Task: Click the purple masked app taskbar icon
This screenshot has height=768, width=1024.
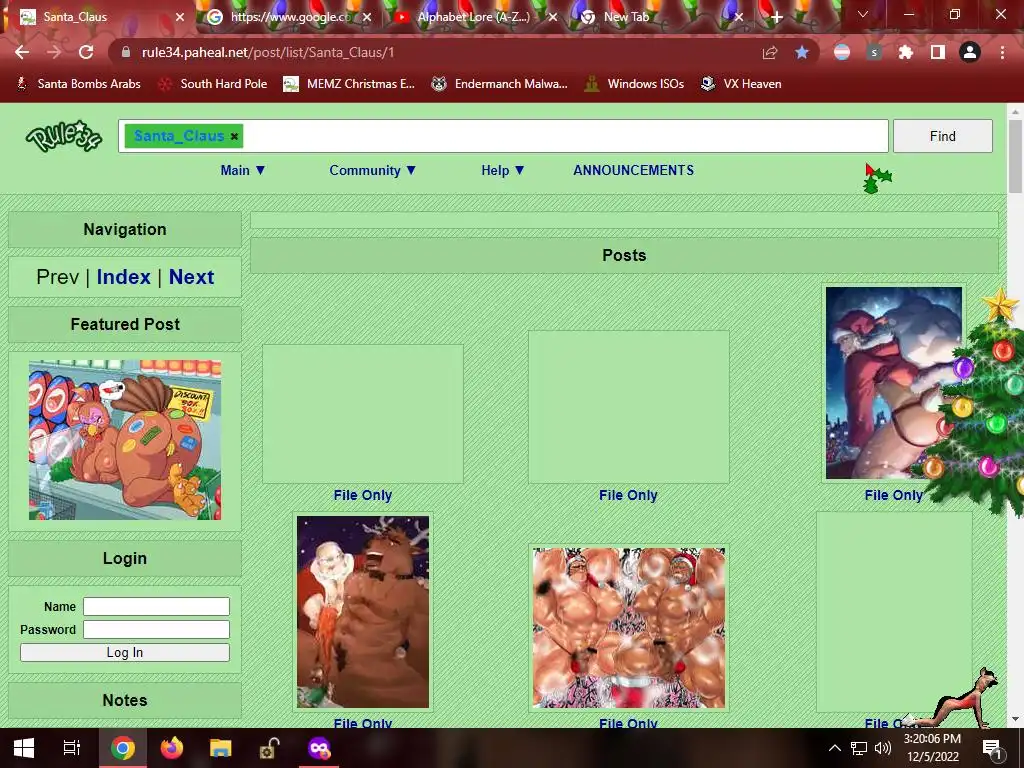Action: [x=319, y=748]
